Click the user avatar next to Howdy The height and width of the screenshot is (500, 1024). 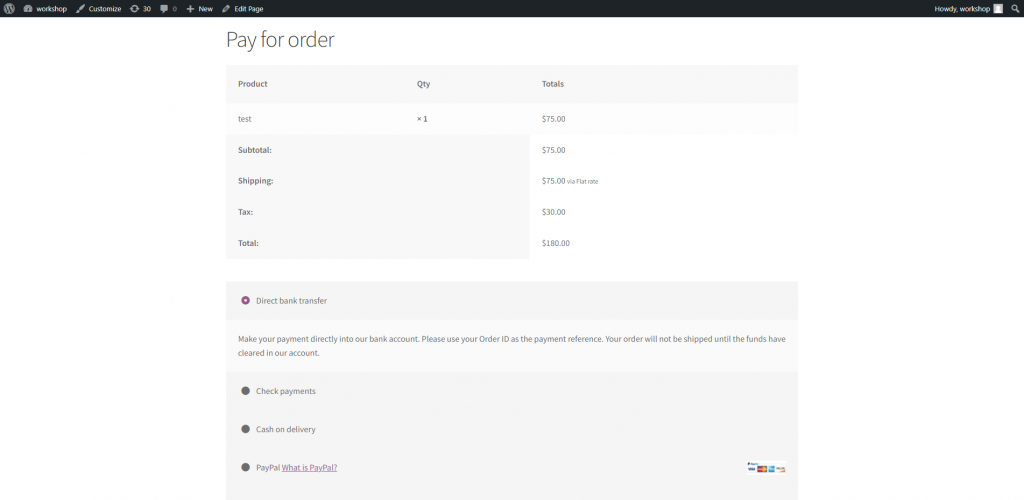tap(998, 8)
